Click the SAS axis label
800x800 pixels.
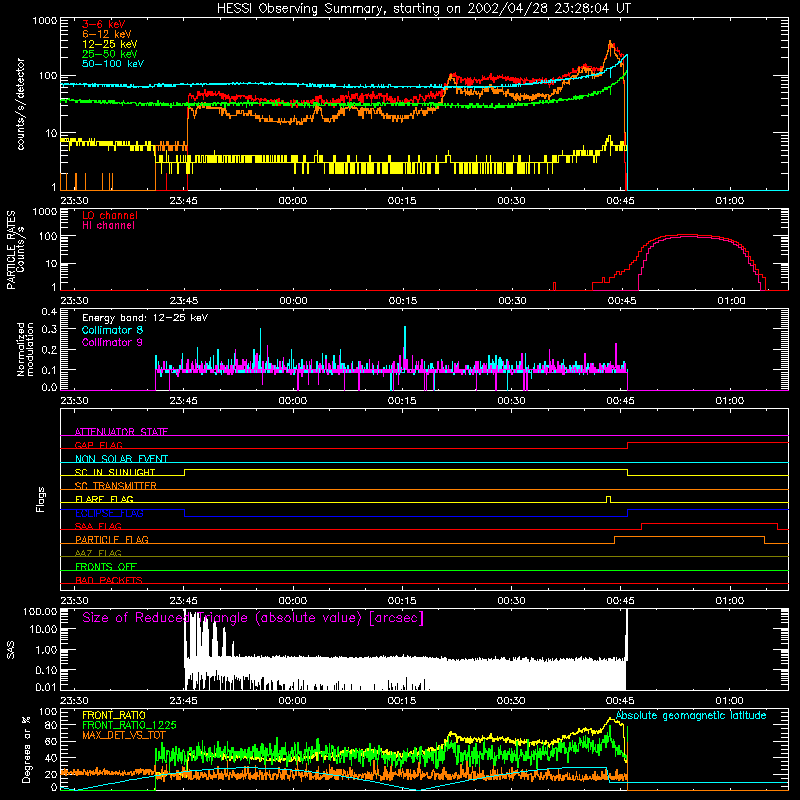coord(11,649)
